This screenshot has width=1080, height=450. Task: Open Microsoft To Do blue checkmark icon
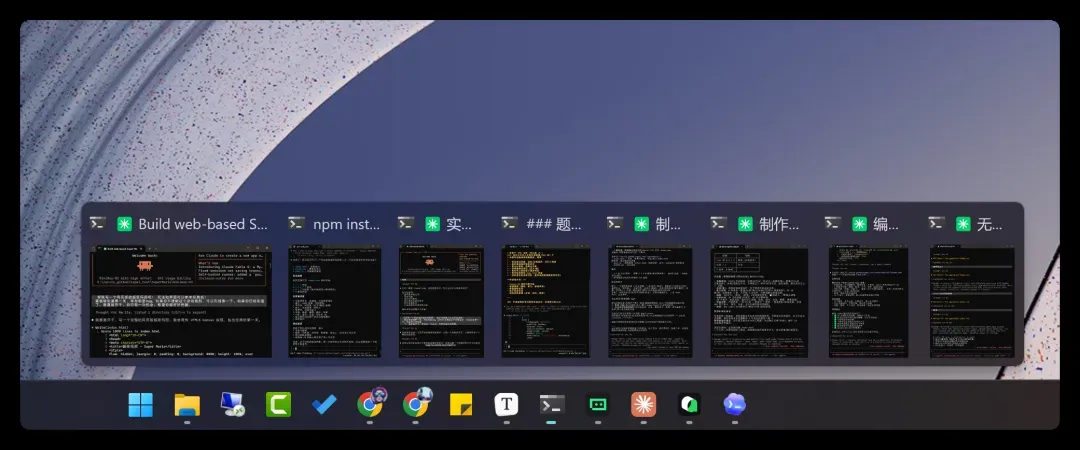(324, 405)
